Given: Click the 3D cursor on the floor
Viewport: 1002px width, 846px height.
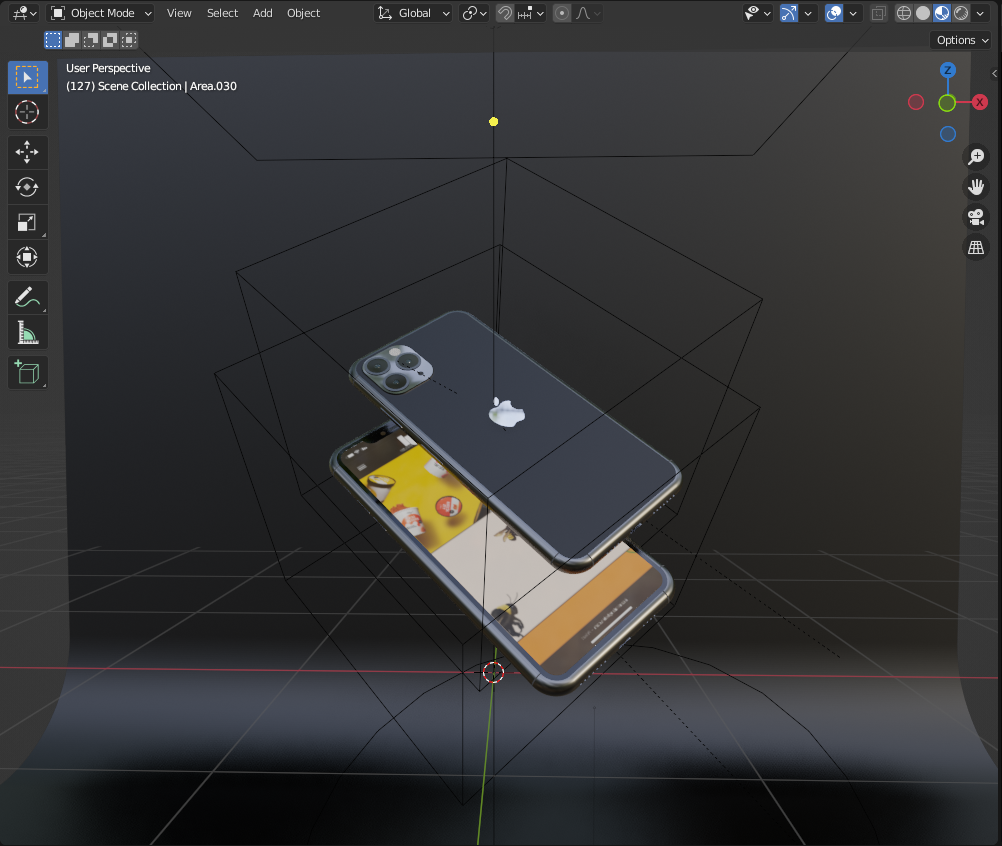Looking at the screenshot, I should point(493,672).
